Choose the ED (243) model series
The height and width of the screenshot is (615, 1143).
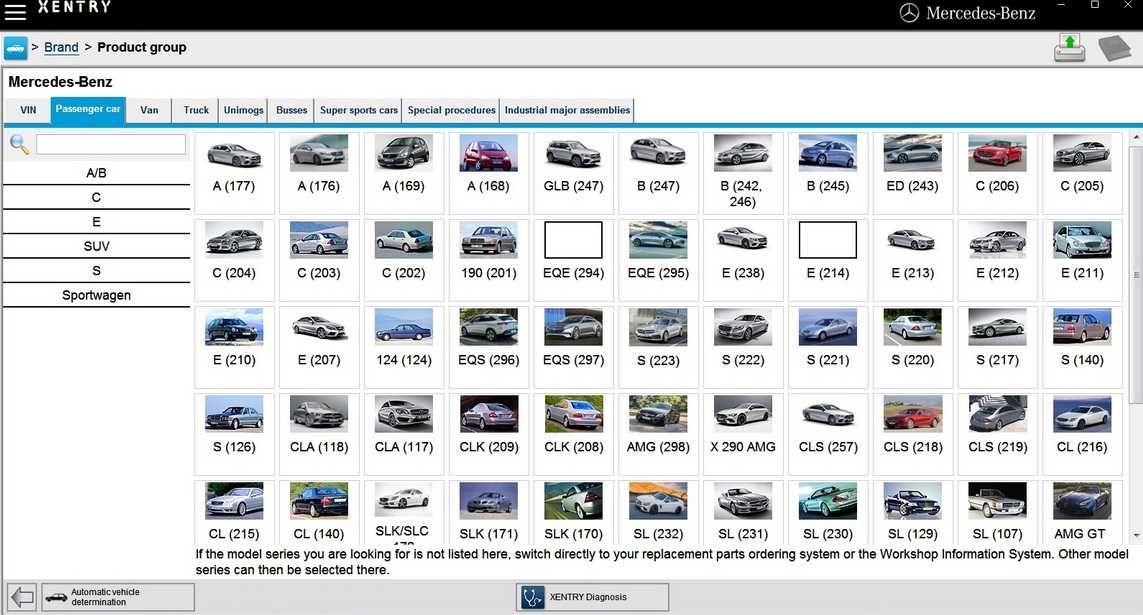[x=913, y=173]
